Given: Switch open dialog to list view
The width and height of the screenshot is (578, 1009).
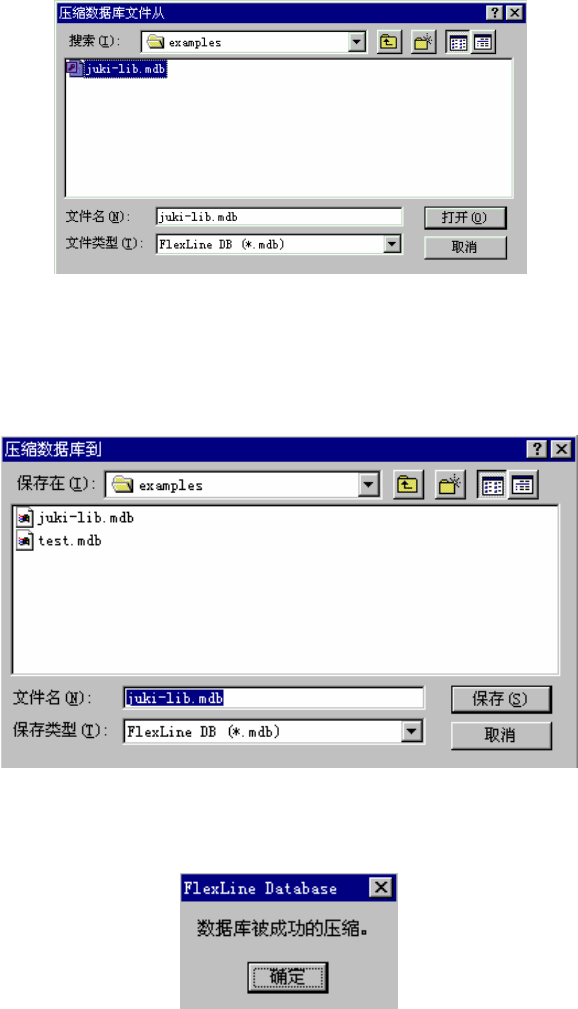Looking at the screenshot, I should pyautogui.click(x=458, y=42).
